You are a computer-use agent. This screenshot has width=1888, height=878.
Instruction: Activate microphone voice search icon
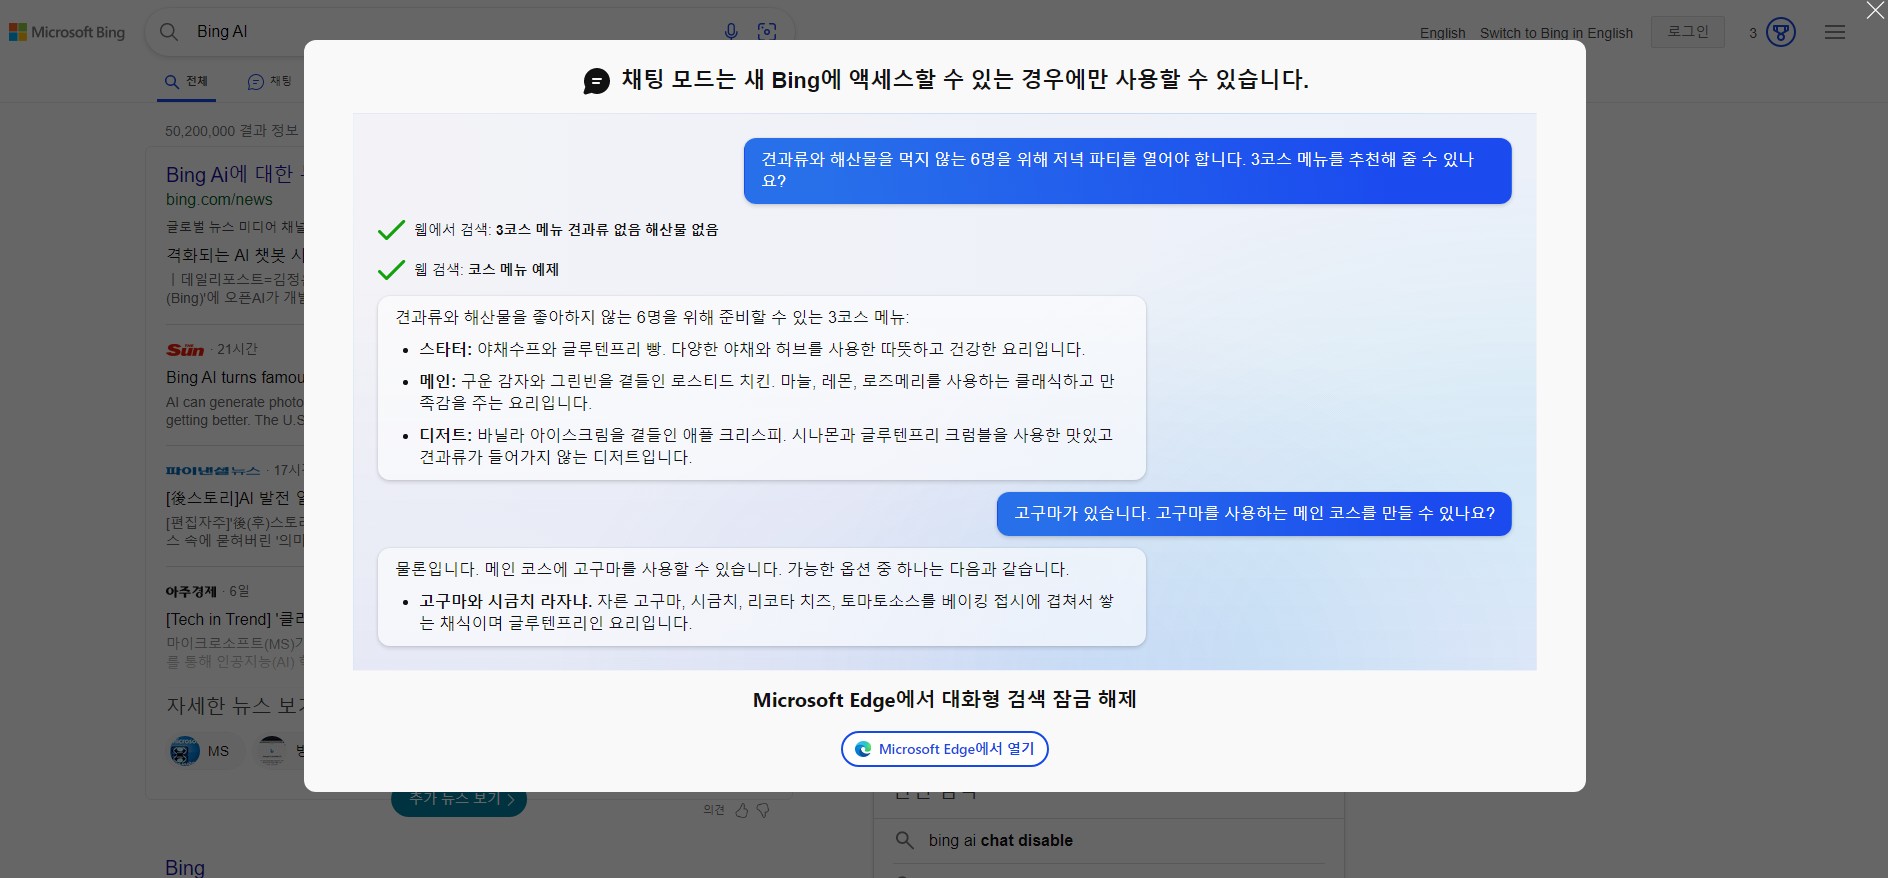pos(731,32)
